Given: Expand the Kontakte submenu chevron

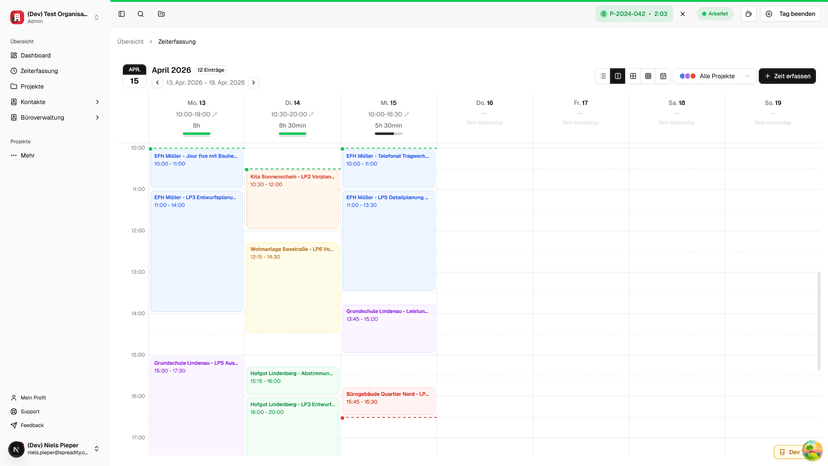Looking at the screenshot, I should coord(97,102).
